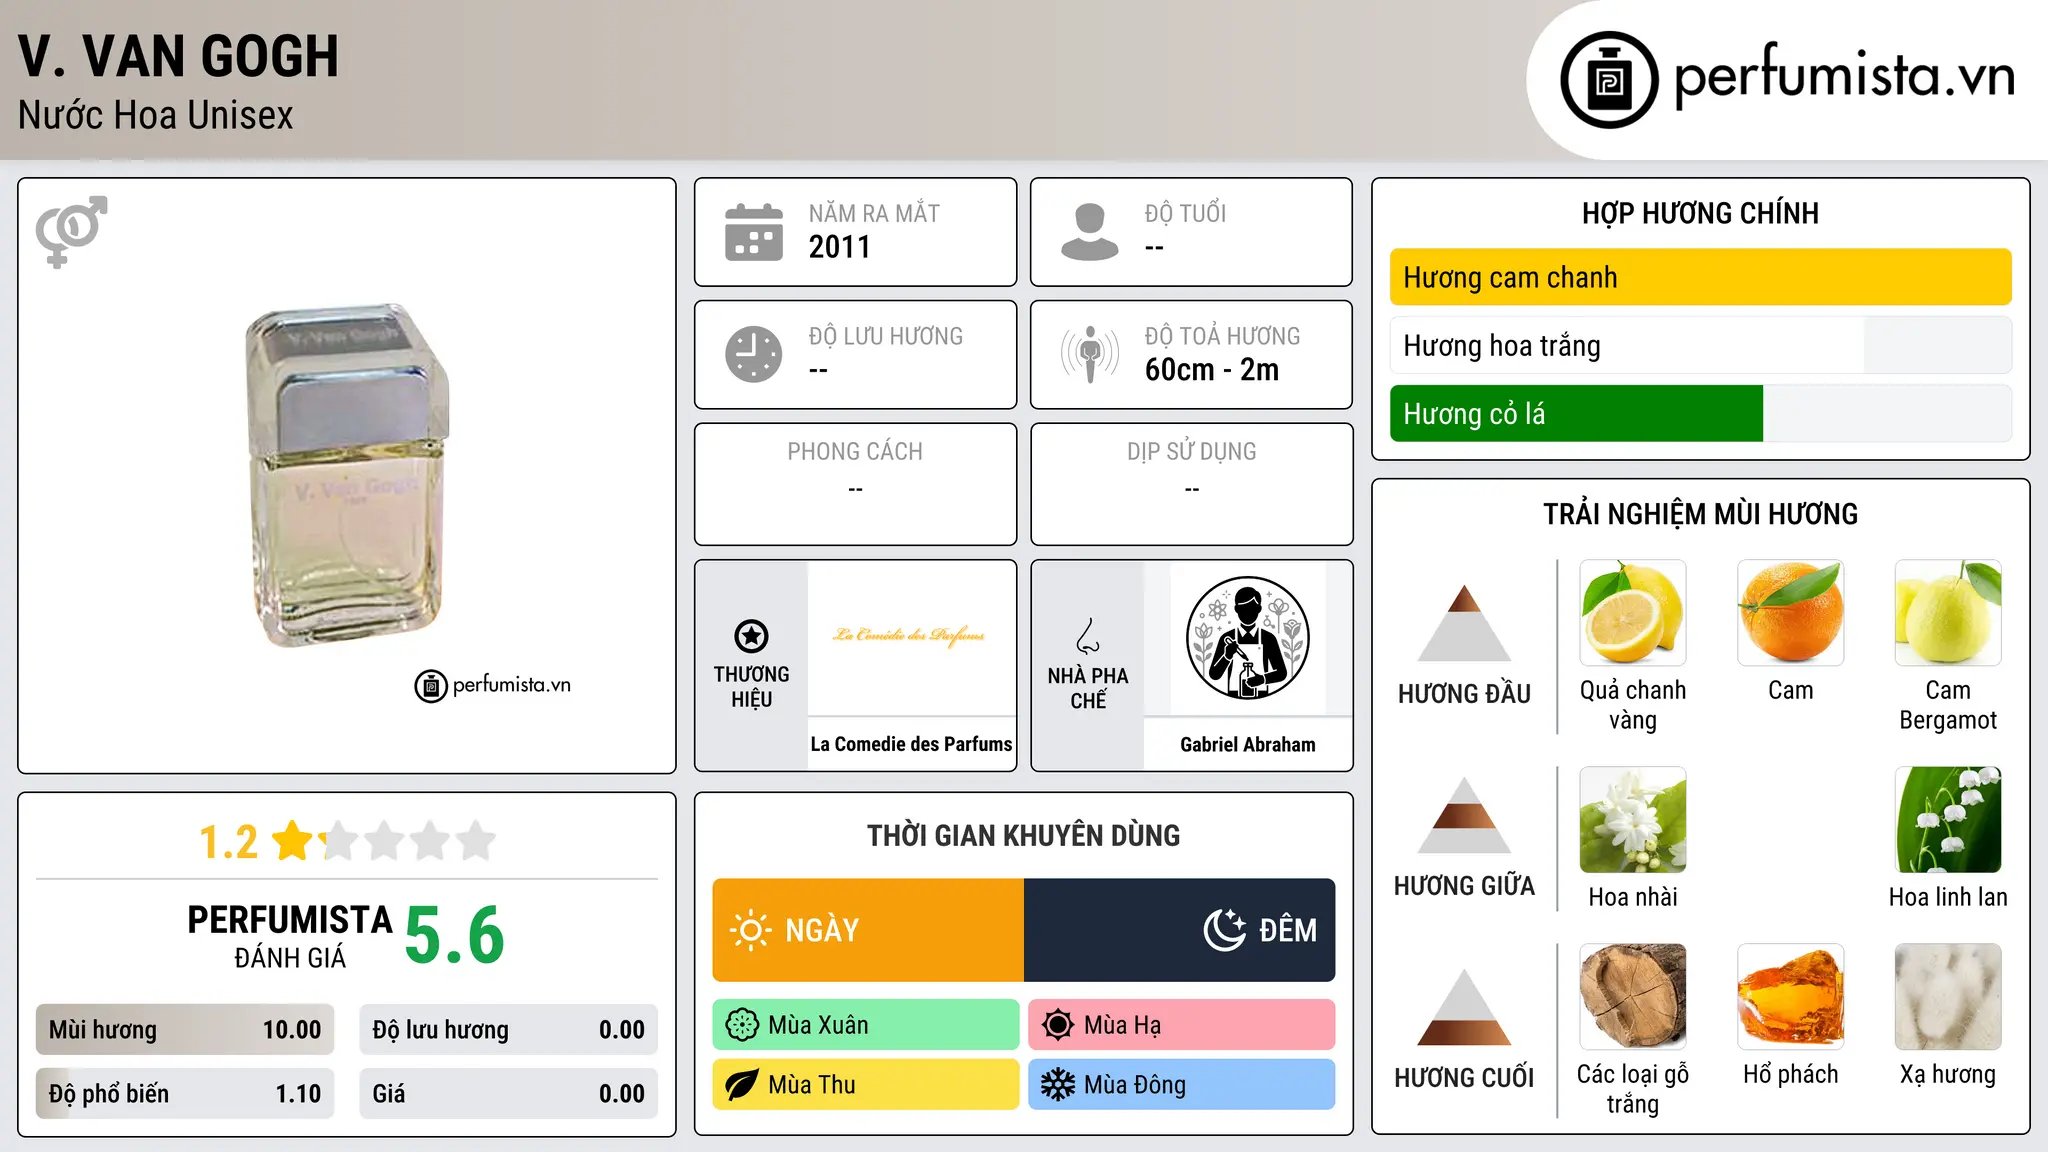Select the Ngày daytime segment
The height and width of the screenshot is (1152, 2048).
point(868,930)
